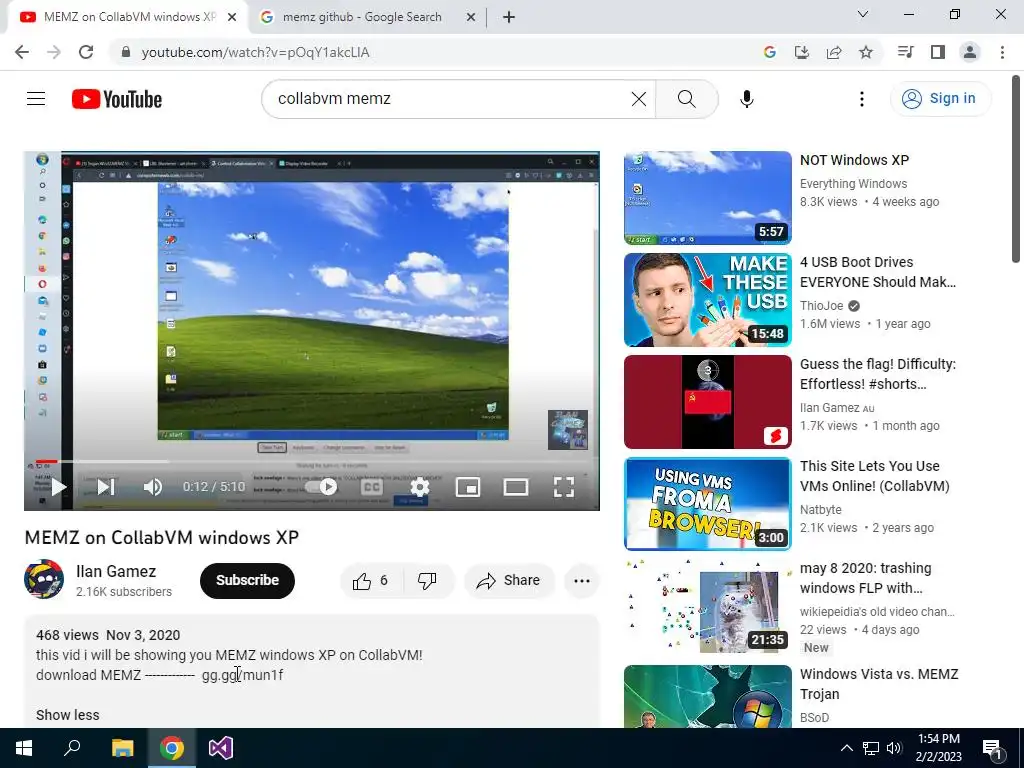Open Ilan Gamez channel avatar
The height and width of the screenshot is (768, 1024).
(x=44, y=579)
